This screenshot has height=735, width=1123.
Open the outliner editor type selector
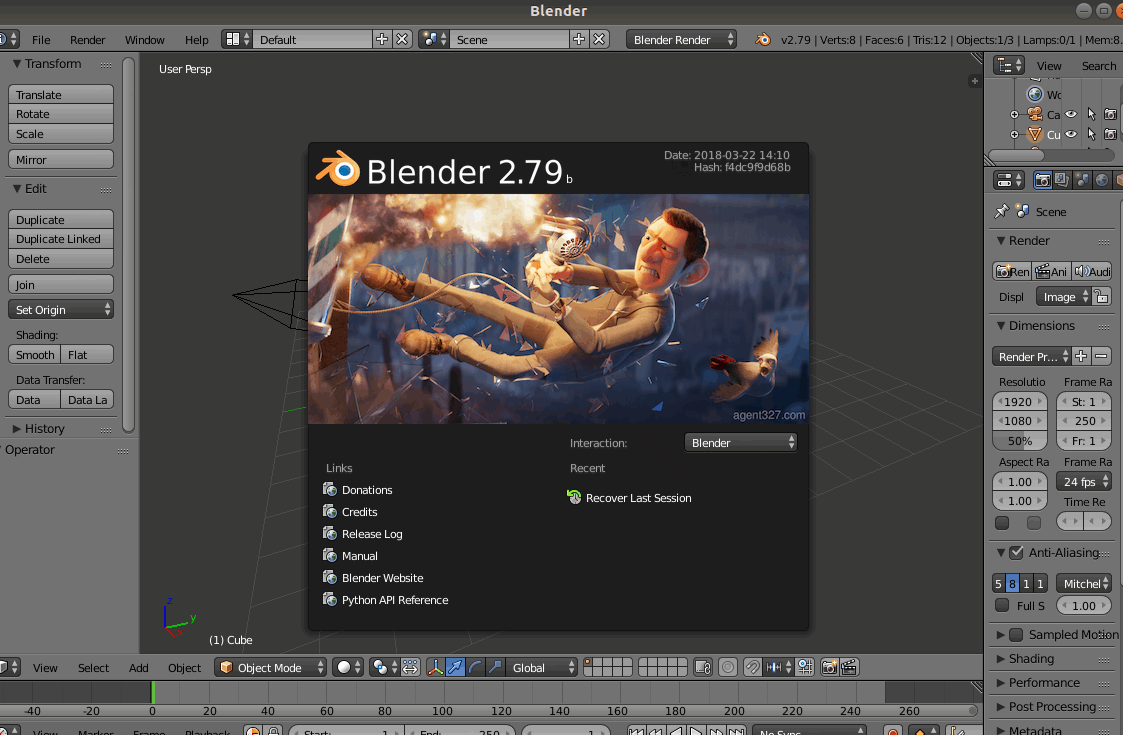click(x=1008, y=66)
